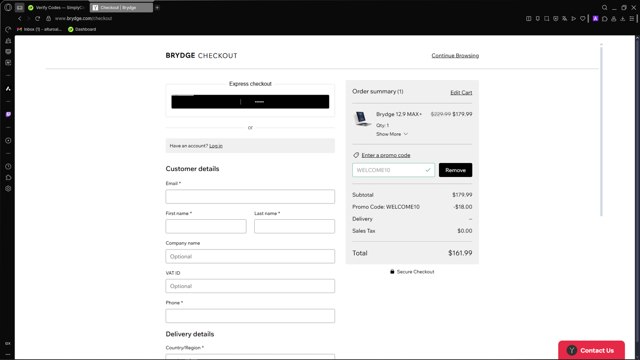The image size is (640, 360).
Task: Click the VAT ID optional field
Action: click(250, 286)
